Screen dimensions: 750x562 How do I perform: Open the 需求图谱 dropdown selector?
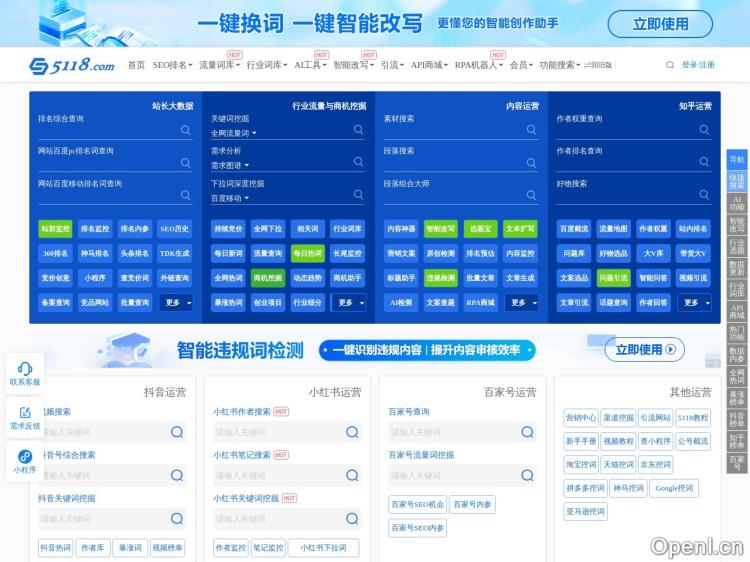[229, 166]
